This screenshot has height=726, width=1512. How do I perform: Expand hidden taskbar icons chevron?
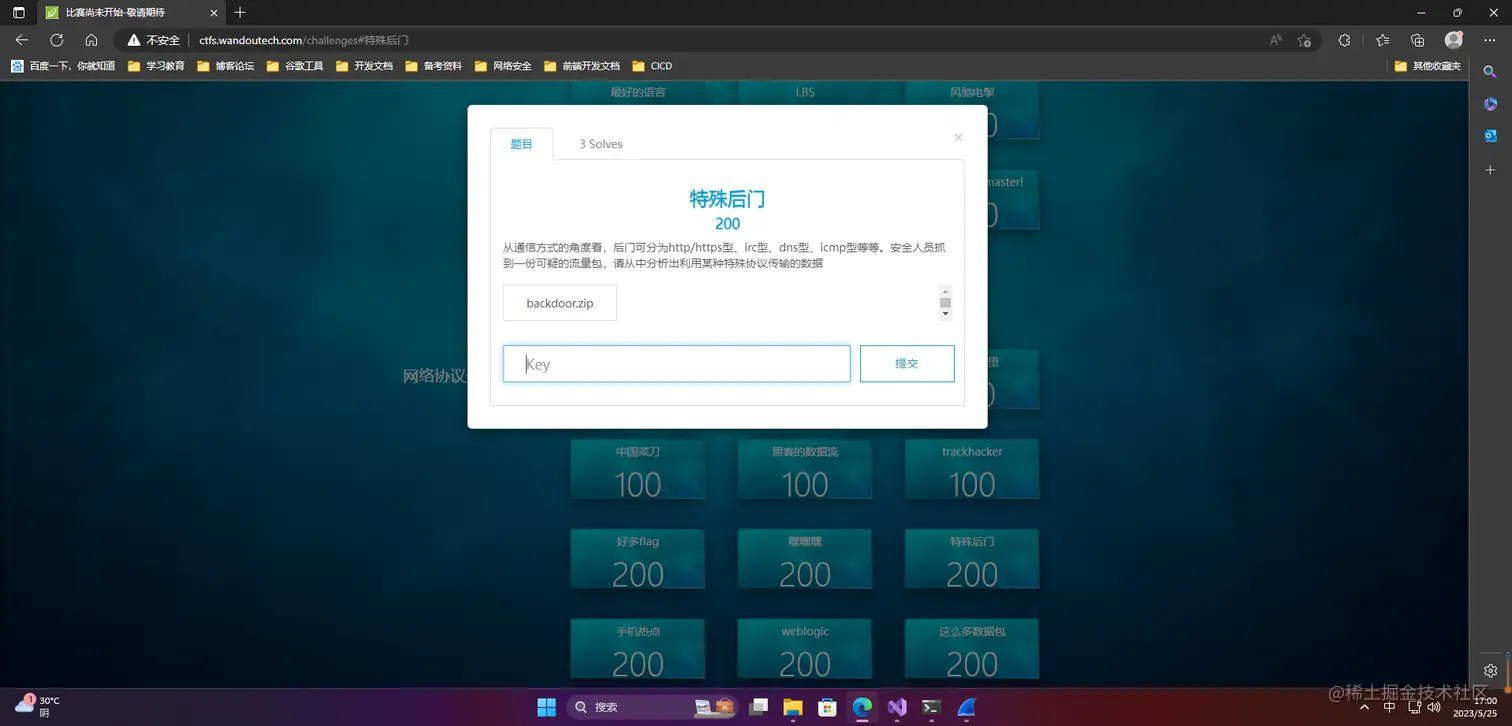(x=1364, y=707)
